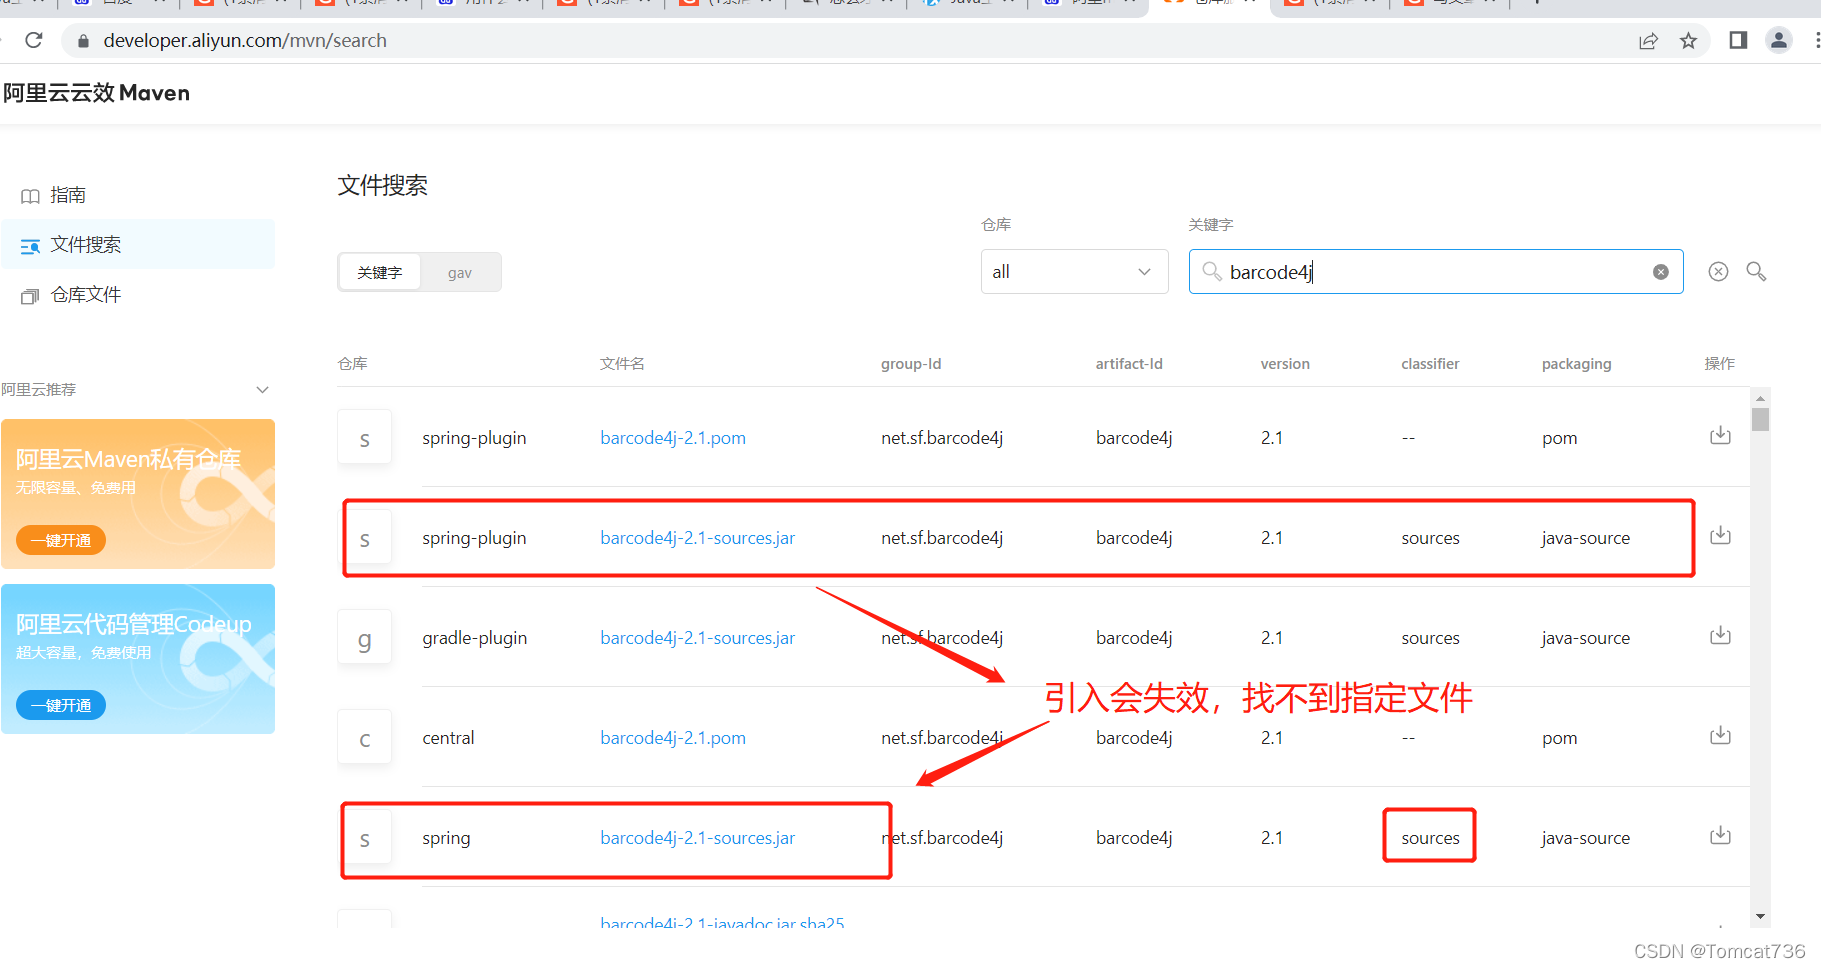
Task: Switch to the 阿里云云效 Maven browser tab
Action: tap(1210, 5)
